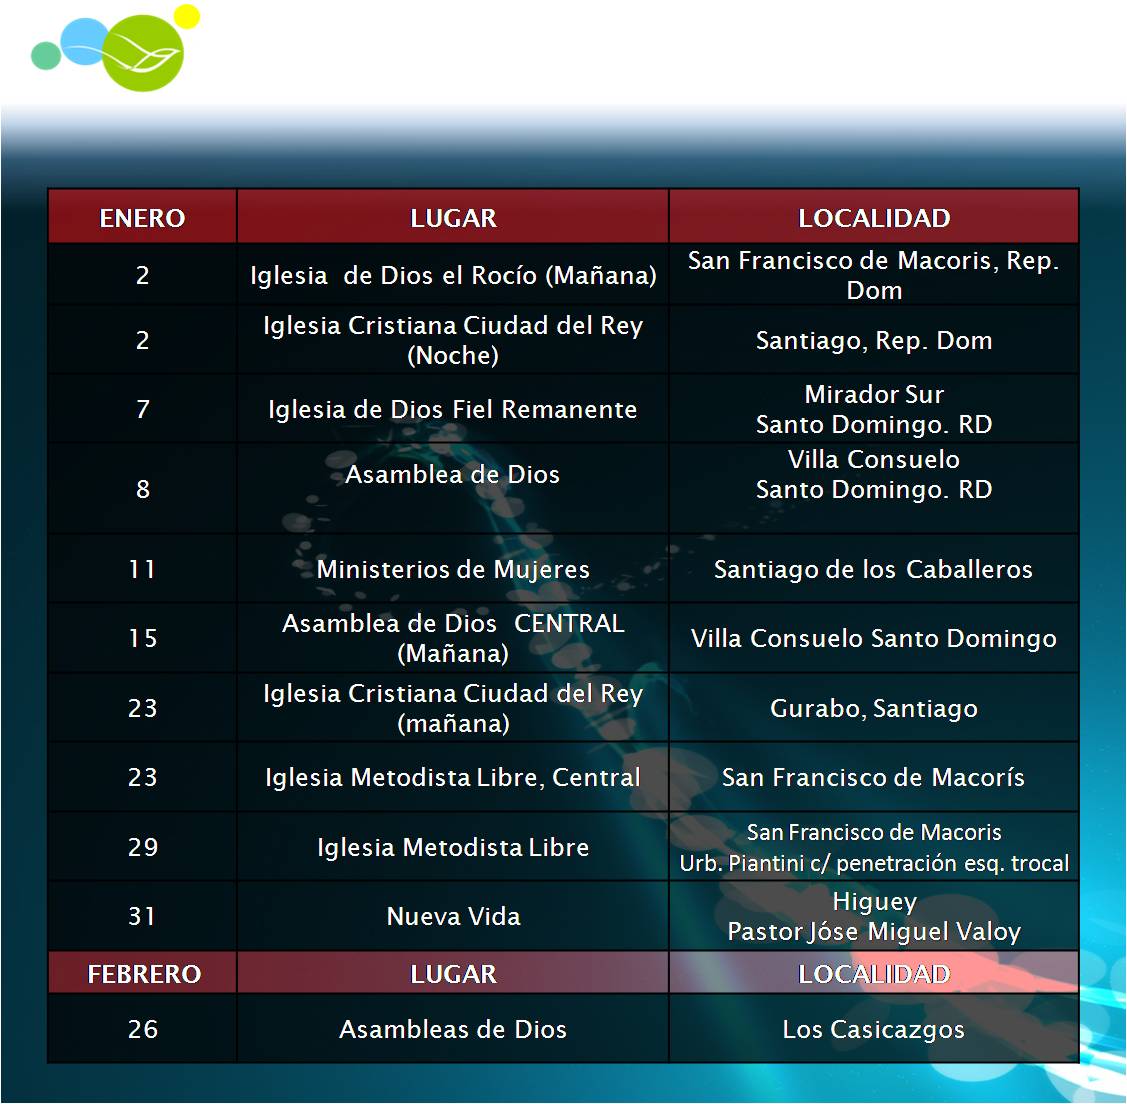Select Santiago de los Caballeros cell
The image size is (1127, 1104).
pos(873,570)
